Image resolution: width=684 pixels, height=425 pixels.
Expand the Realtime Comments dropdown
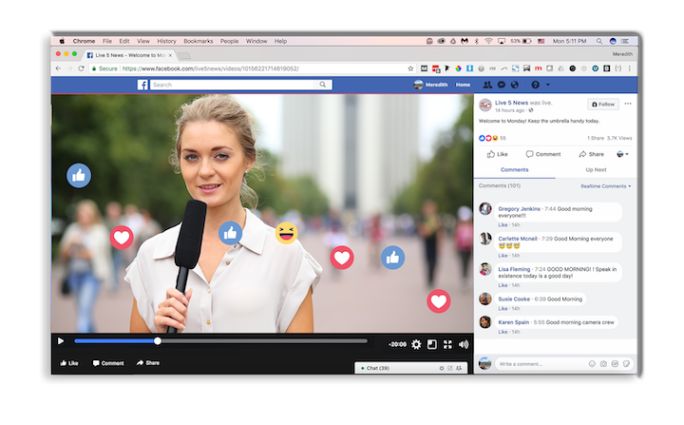[x=608, y=186]
